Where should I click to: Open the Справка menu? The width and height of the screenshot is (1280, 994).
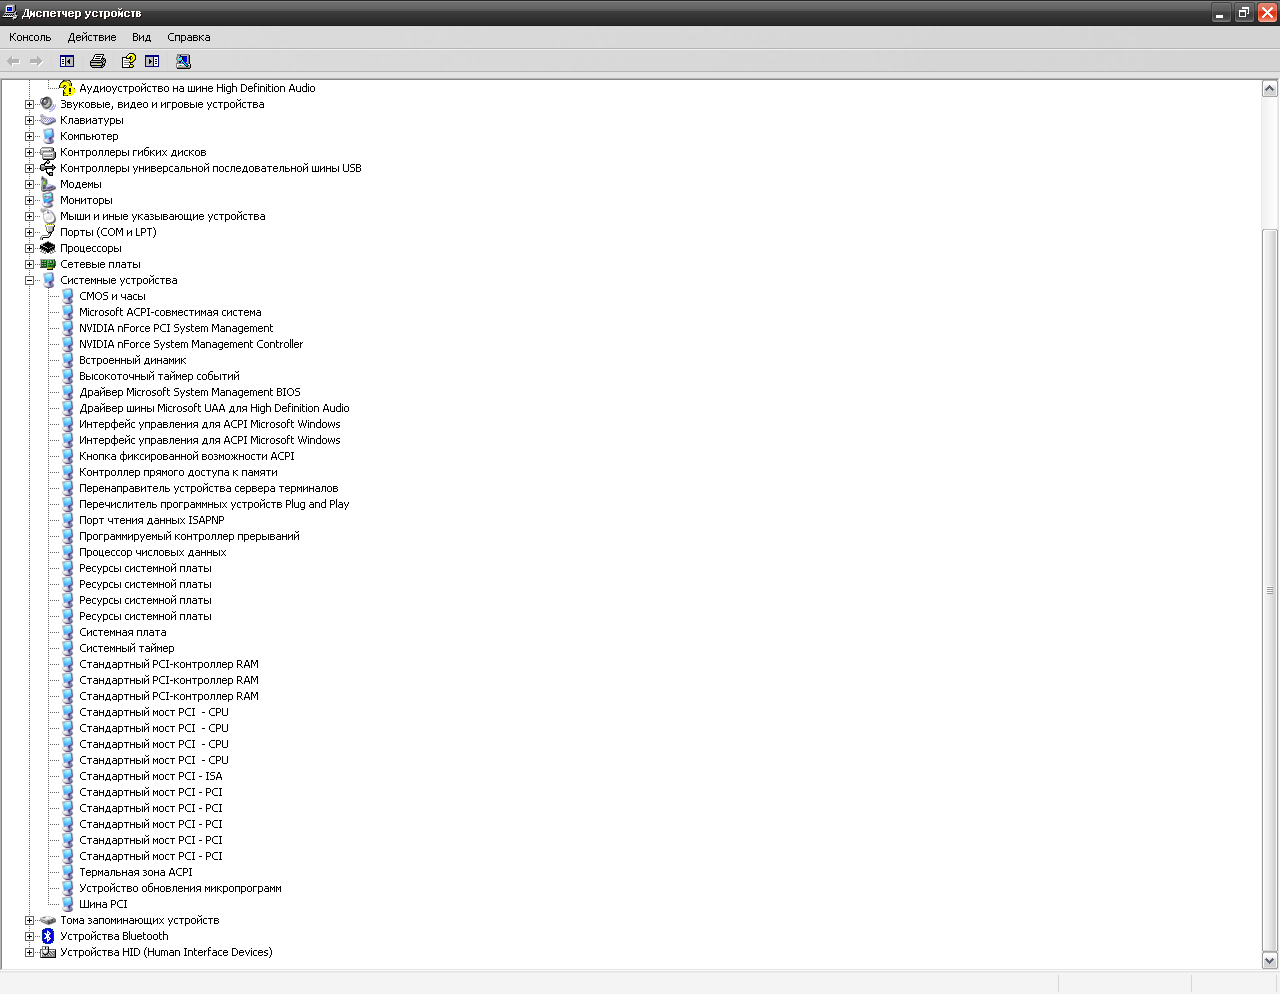click(188, 37)
